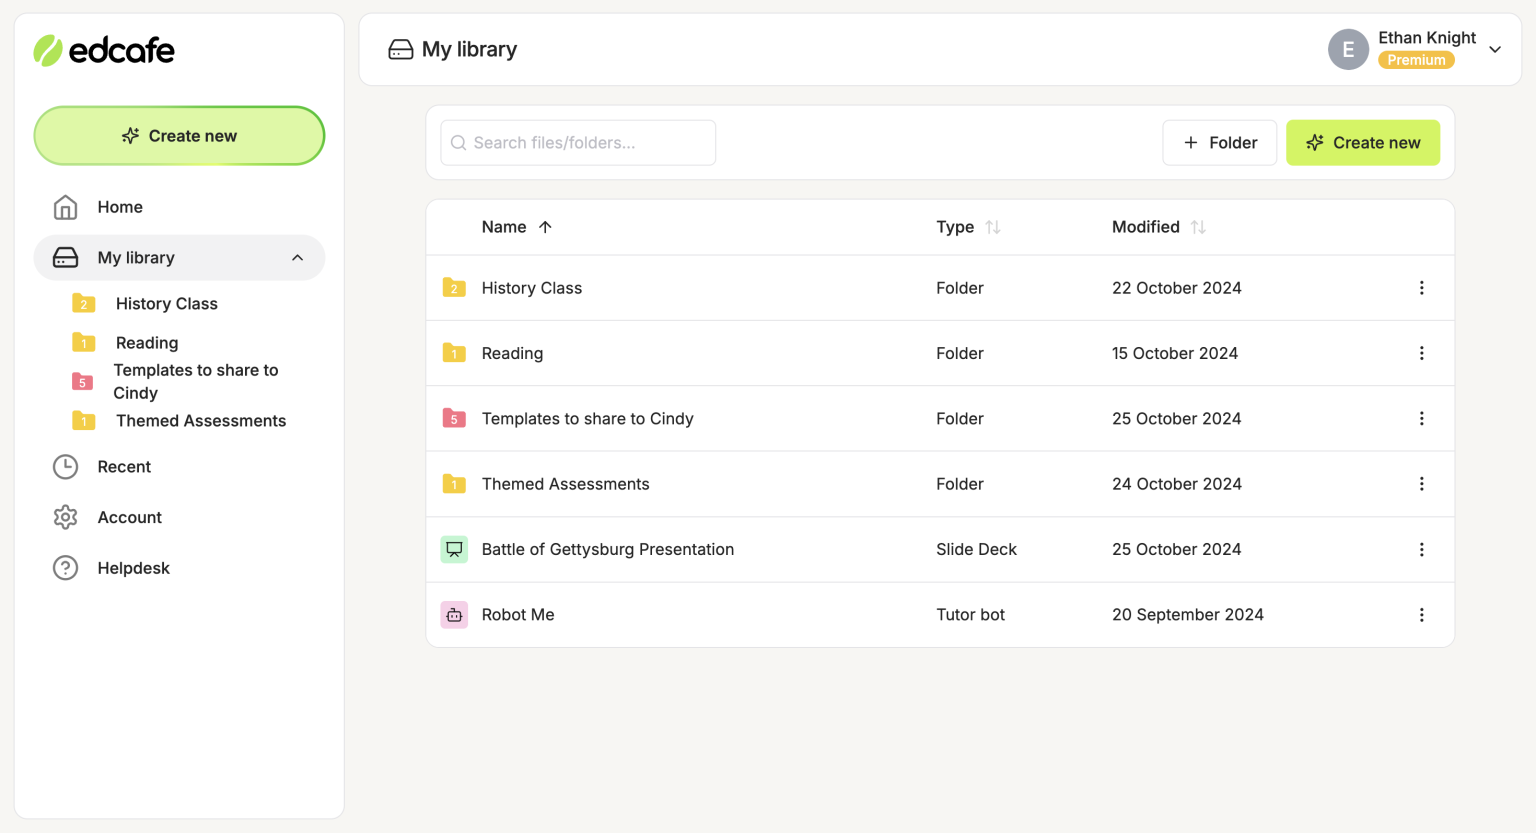Open more options for Themed Assessments row
The image size is (1536, 833).
(1421, 484)
